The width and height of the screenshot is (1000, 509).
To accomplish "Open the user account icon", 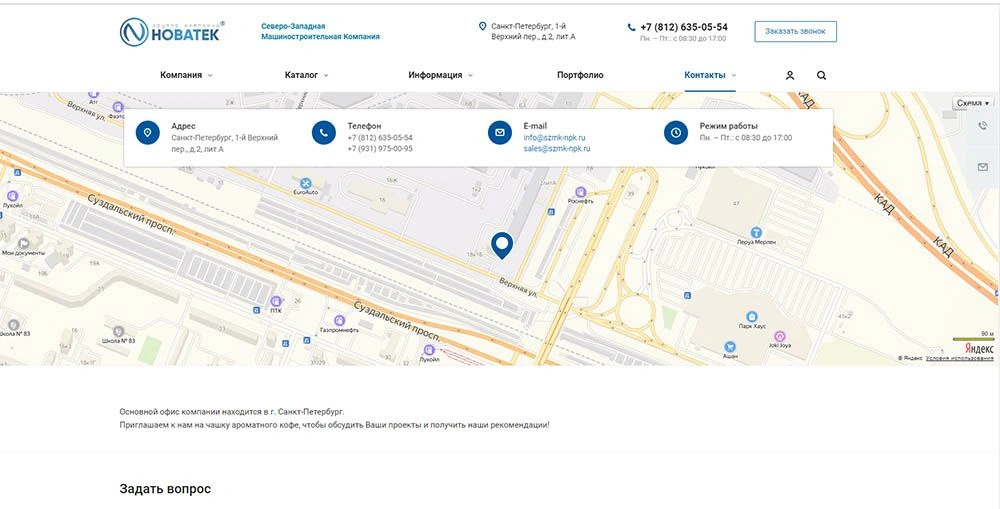I will (790, 75).
